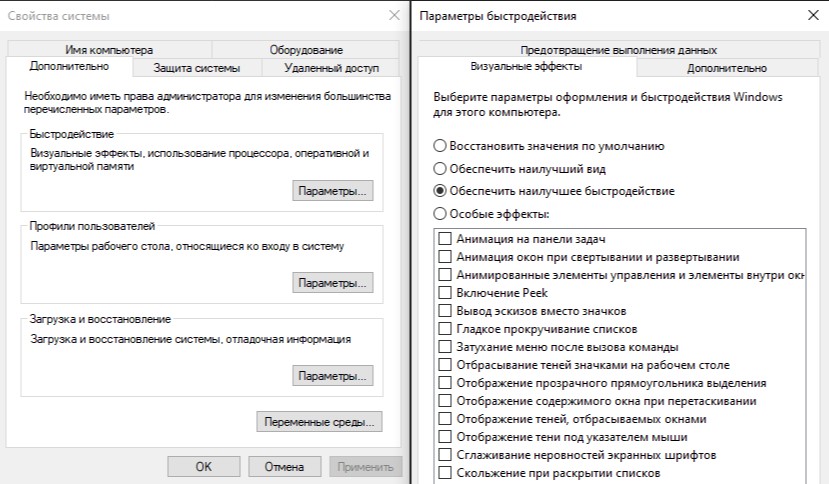Open Параметры in the Быстродействие section

[333, 190]
